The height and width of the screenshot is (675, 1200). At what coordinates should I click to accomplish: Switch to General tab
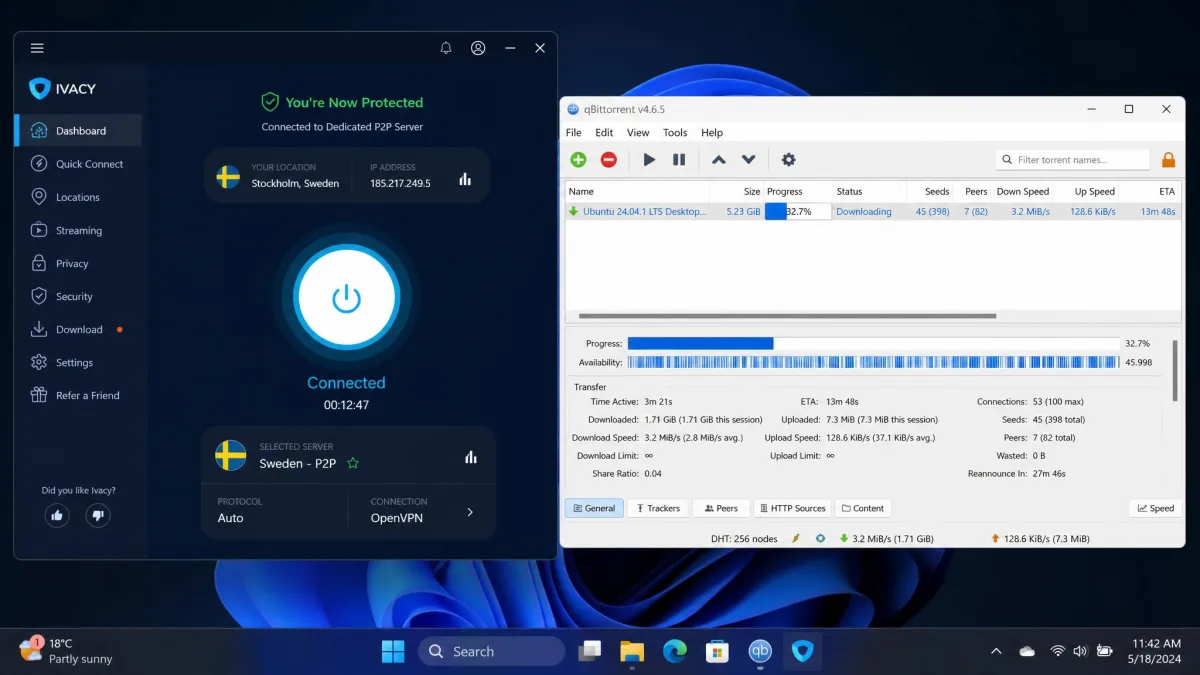[x=594, y=508]
